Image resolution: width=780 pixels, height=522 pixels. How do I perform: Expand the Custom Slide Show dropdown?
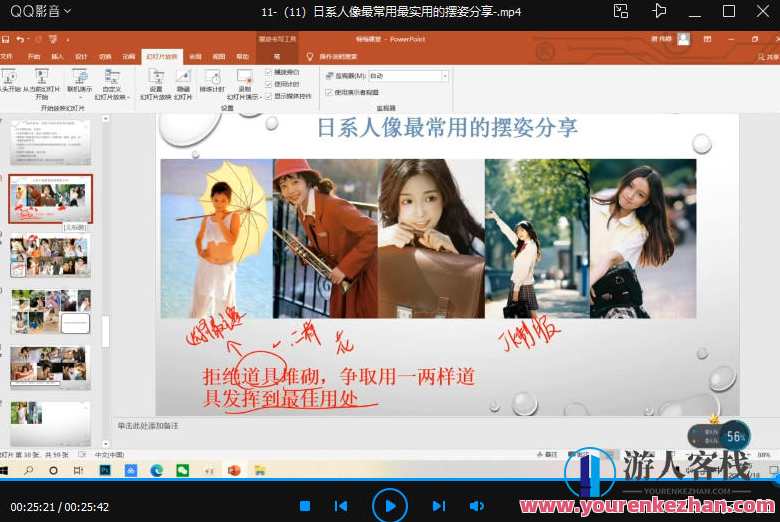111,84
